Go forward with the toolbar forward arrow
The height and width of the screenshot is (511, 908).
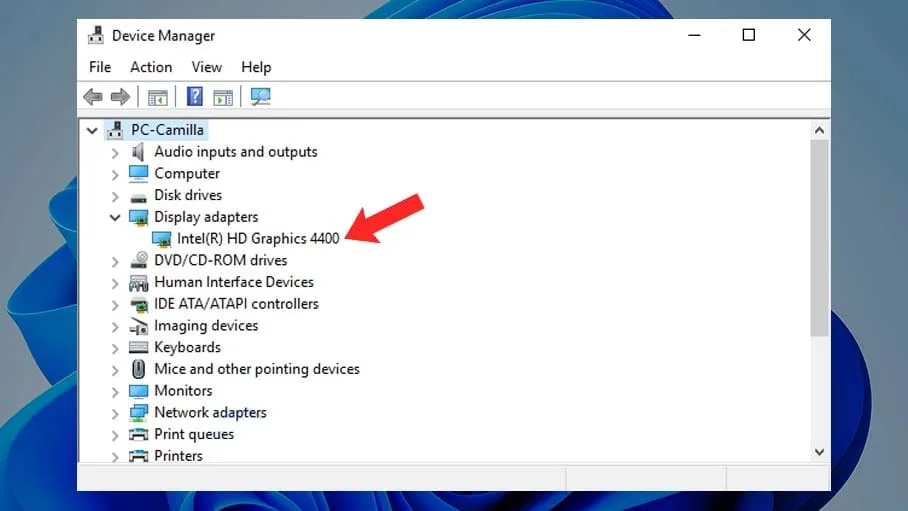click(120, 97)
